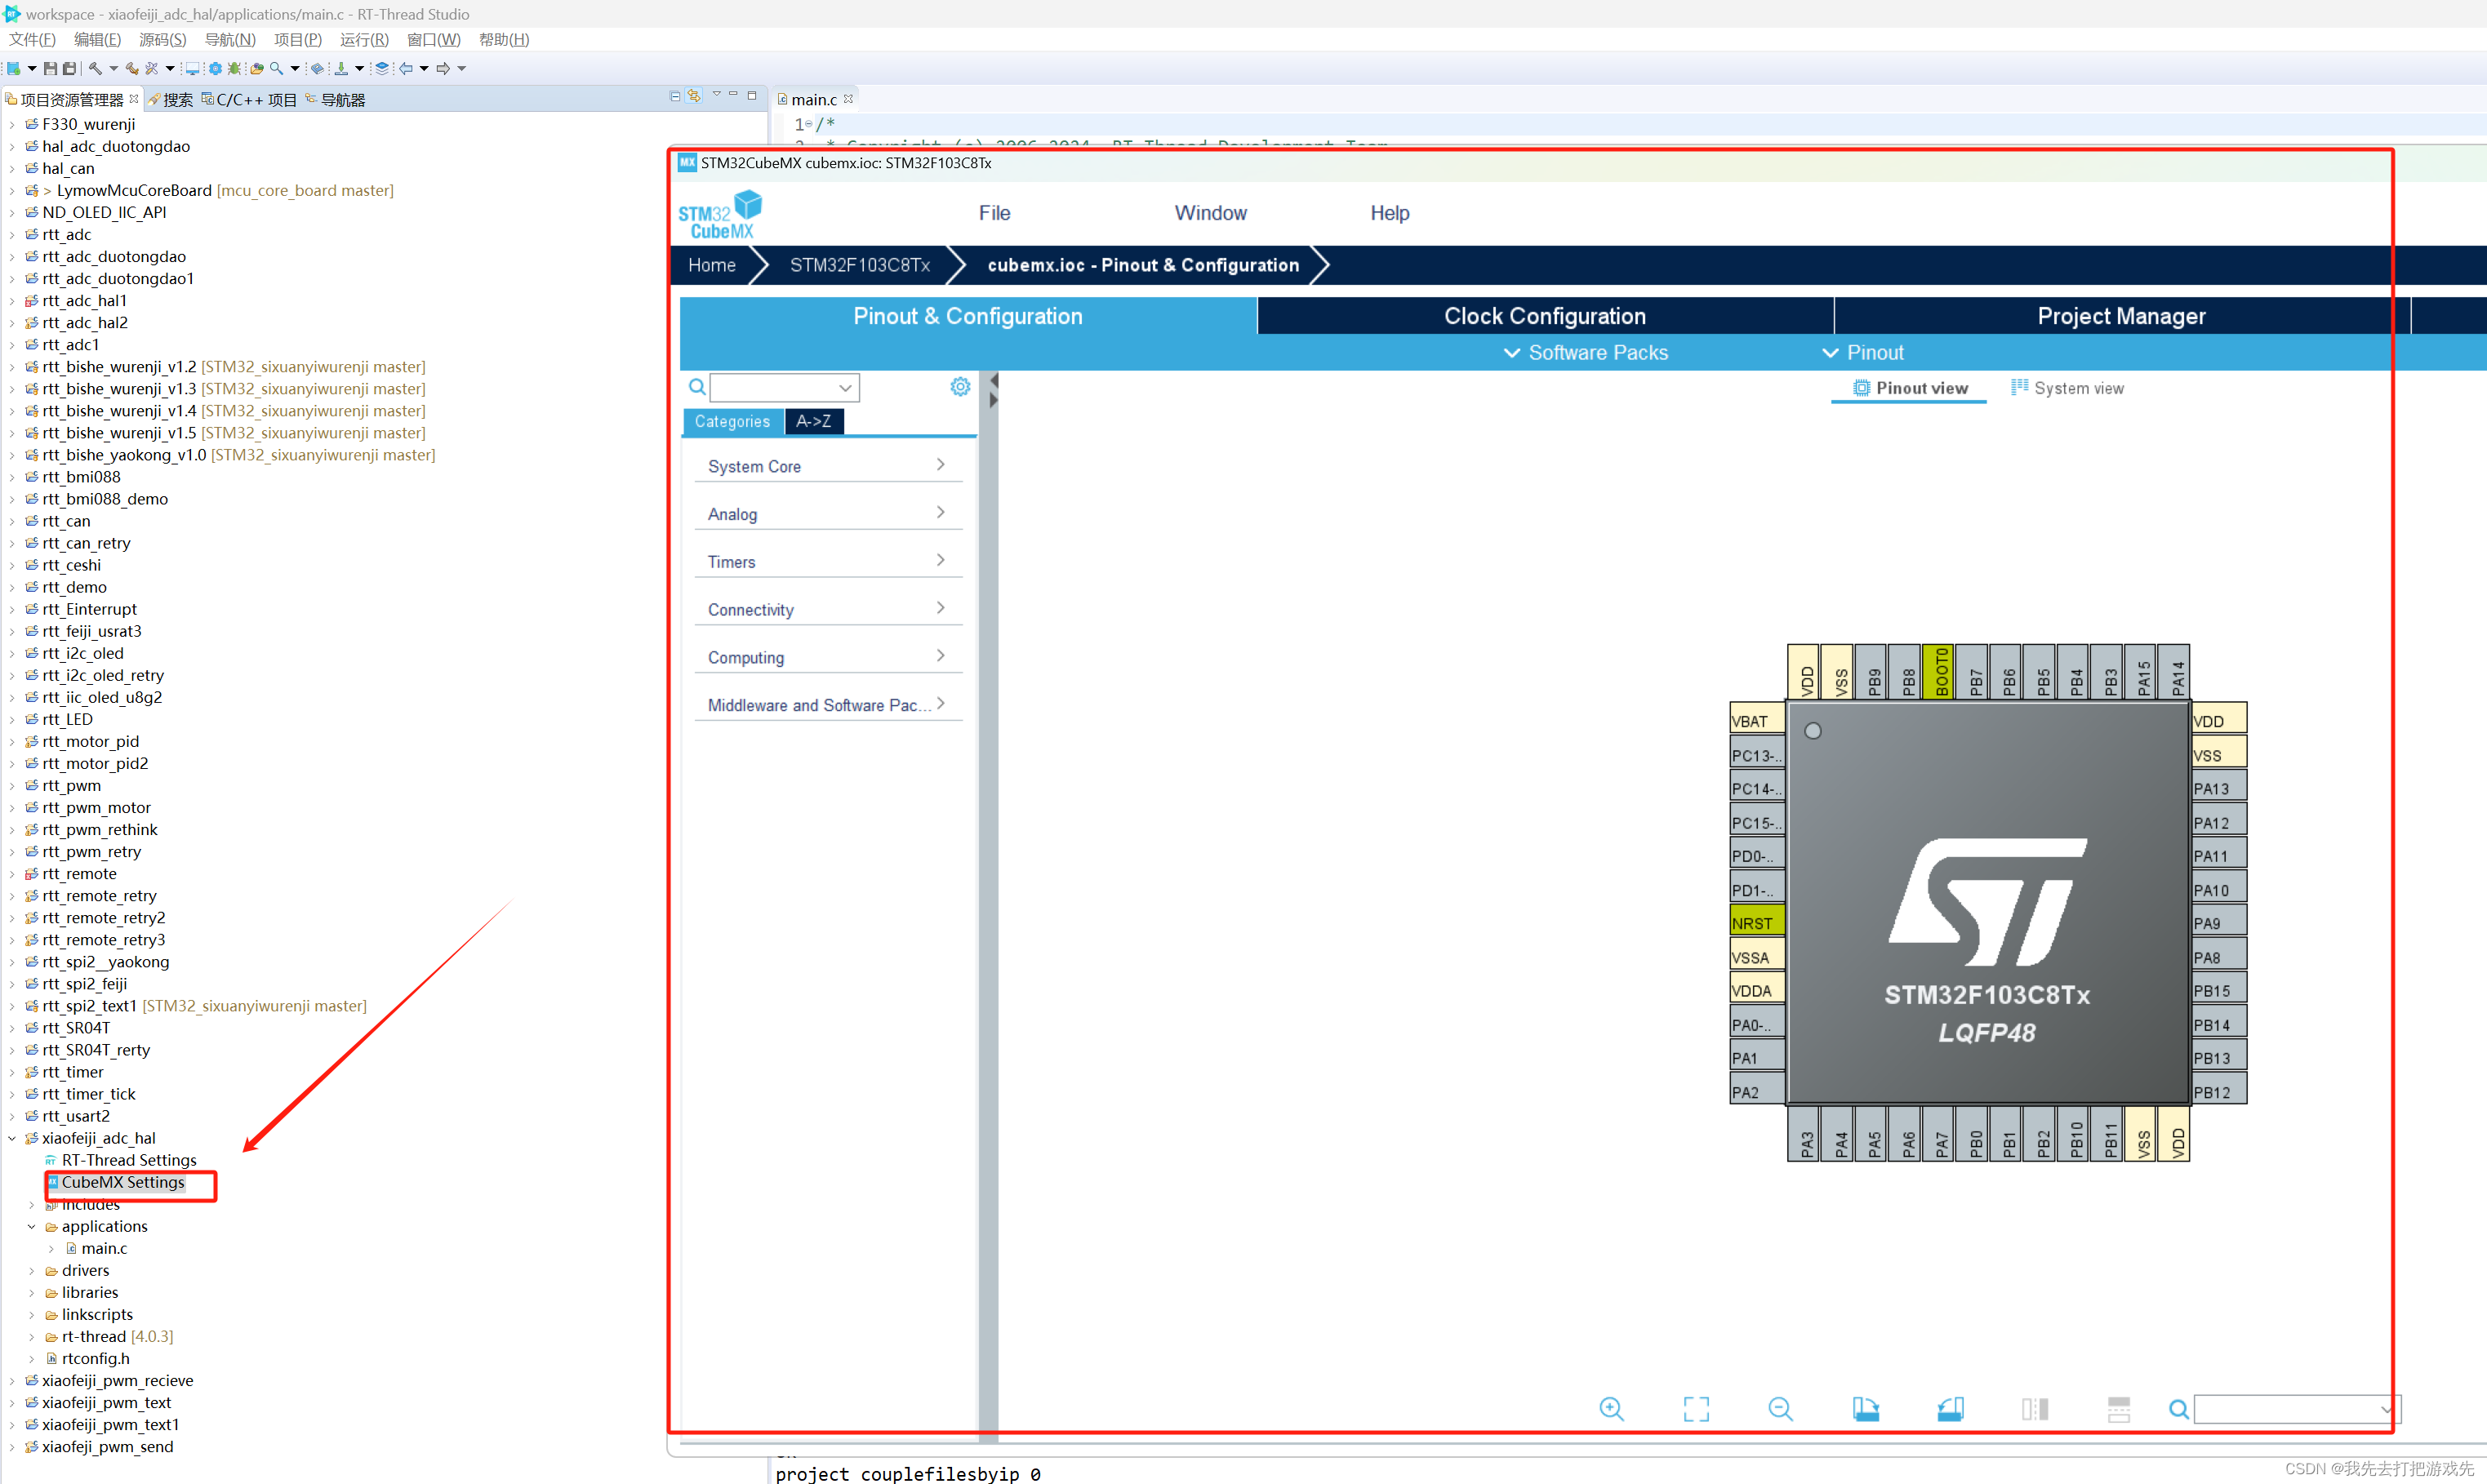Click the open element folder icon
This screenshot has width=2487, height=1484.
tap(257, 68)
